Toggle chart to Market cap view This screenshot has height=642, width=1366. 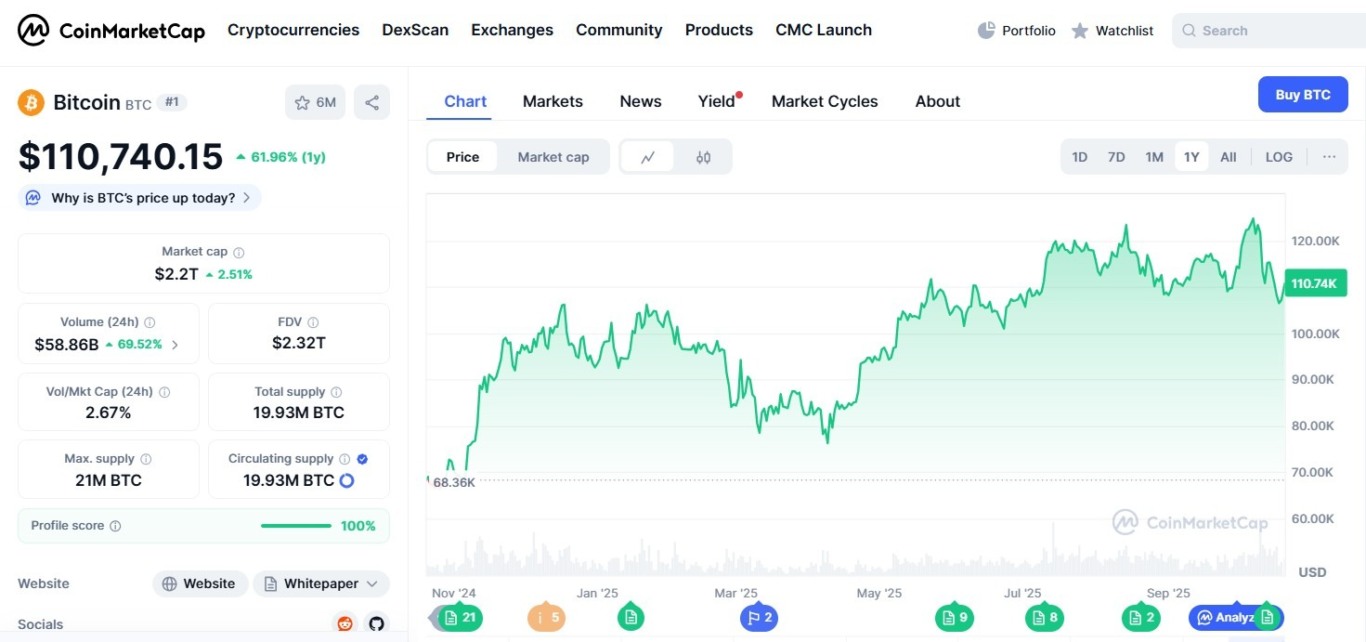[553, 157]
